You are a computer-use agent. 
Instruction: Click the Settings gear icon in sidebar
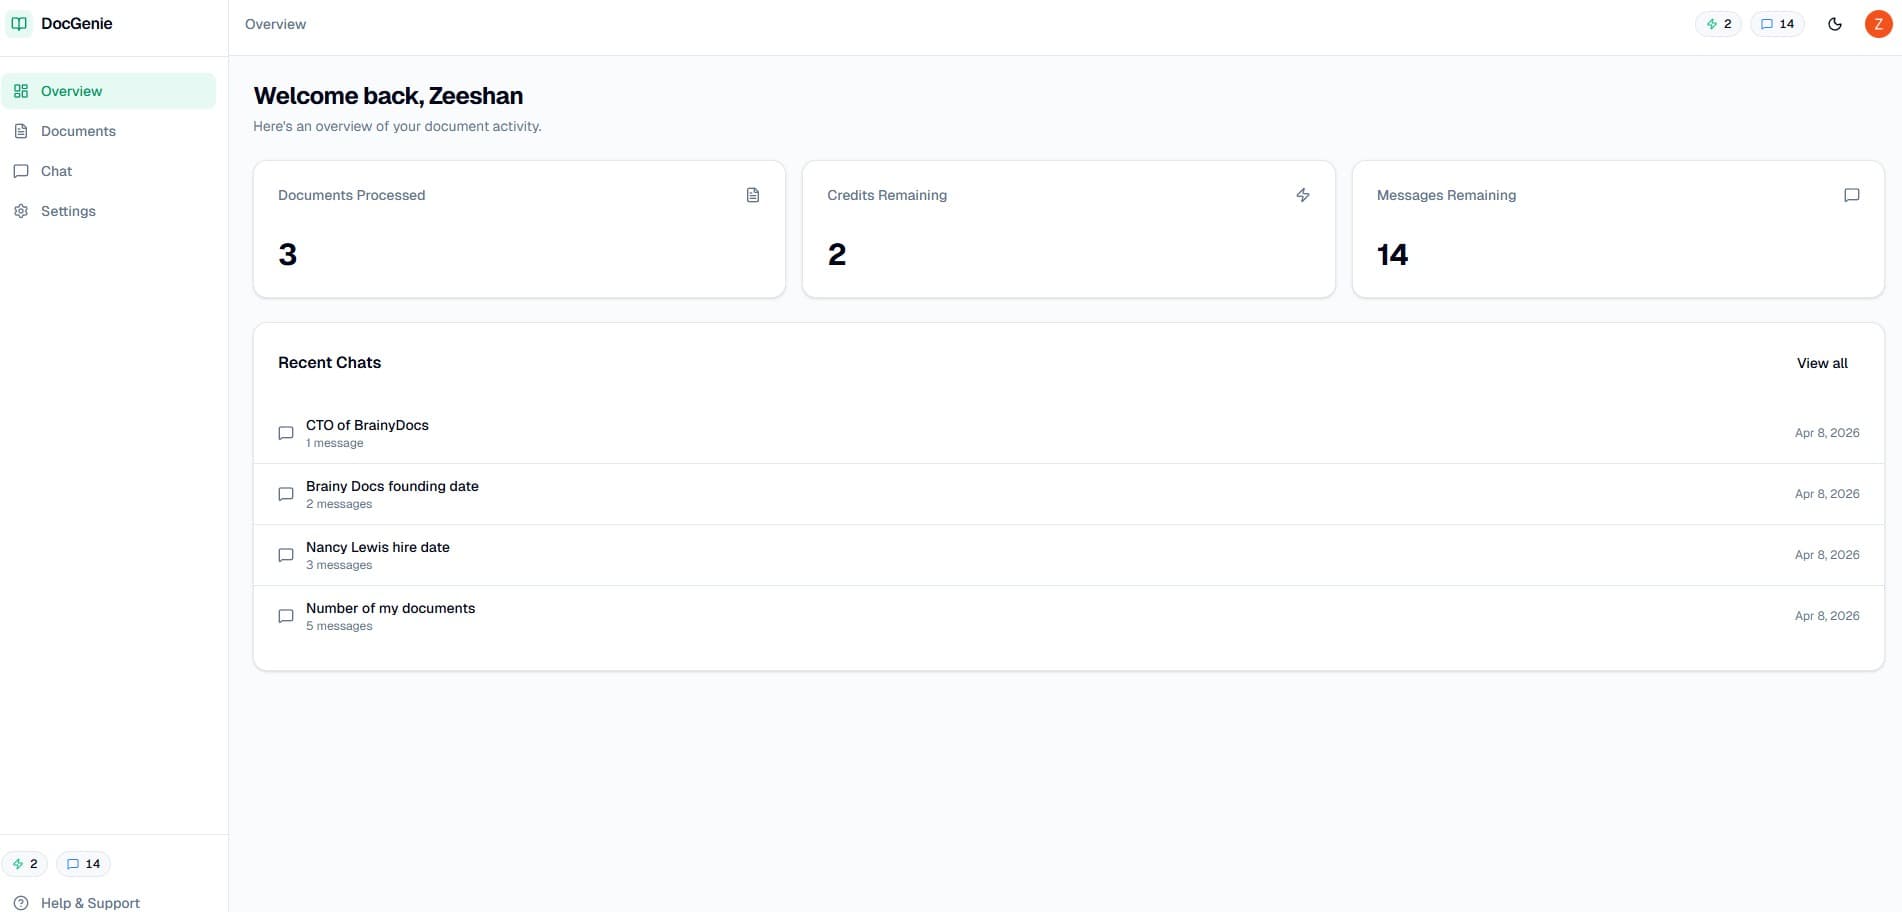(21, 211)
